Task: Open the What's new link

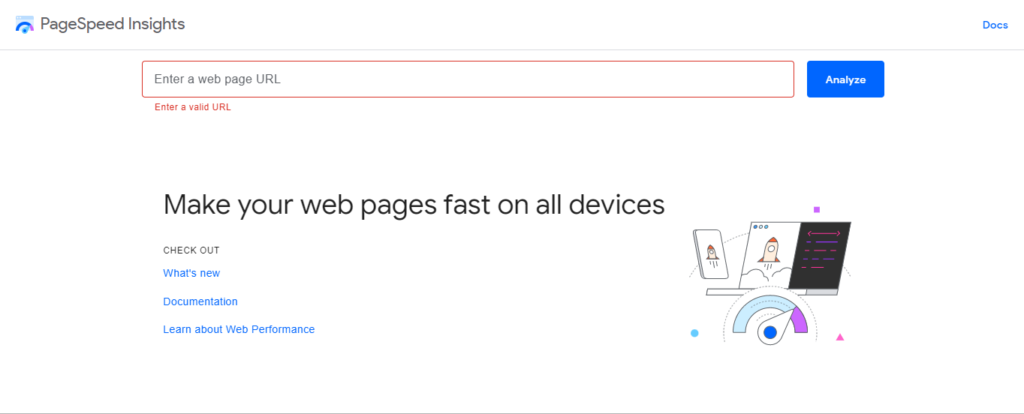Action: coord(191,273)
